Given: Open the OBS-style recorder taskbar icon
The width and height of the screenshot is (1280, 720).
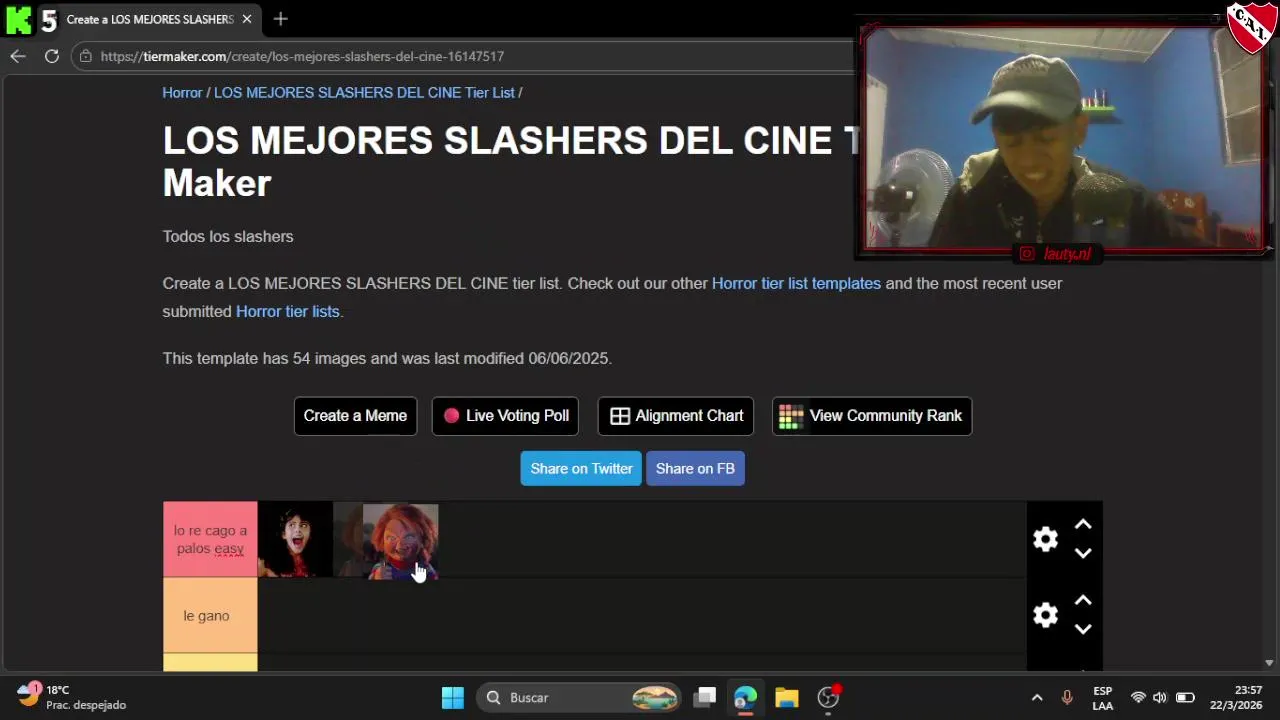Looking at the screenshot, I should [x=828, y=698].
